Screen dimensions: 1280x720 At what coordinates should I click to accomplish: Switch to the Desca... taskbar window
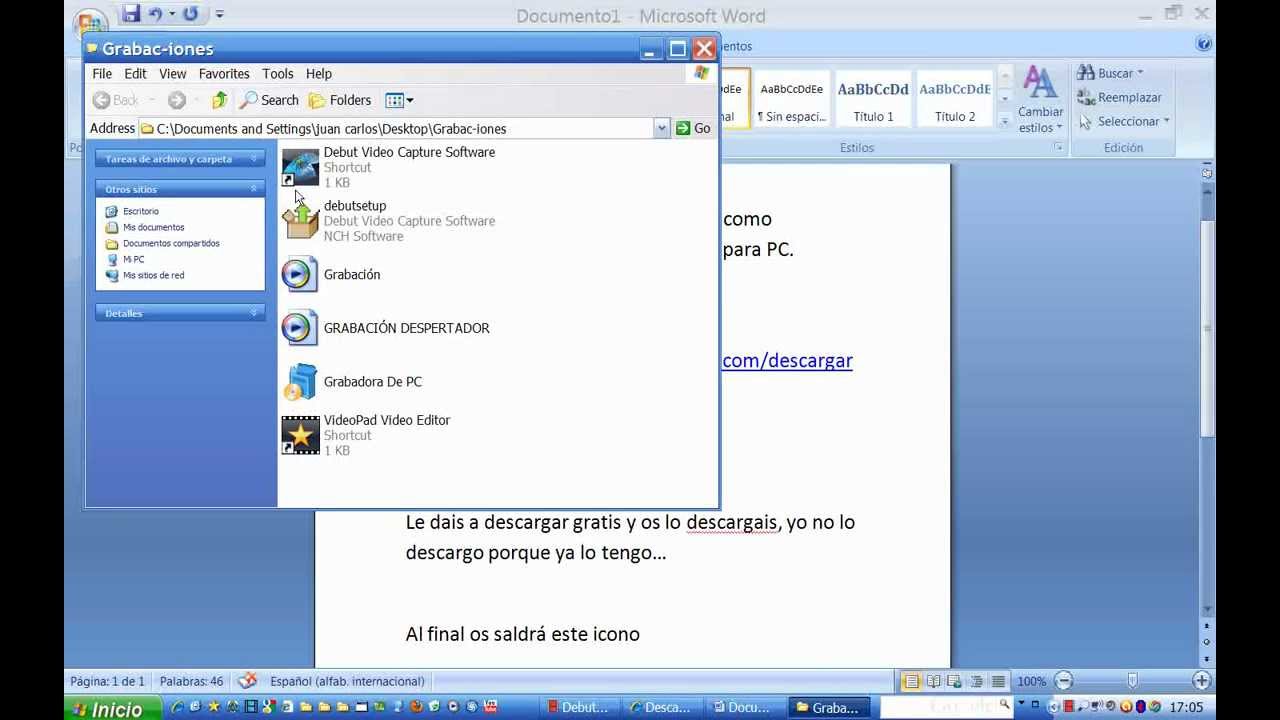tap(662, 708)
